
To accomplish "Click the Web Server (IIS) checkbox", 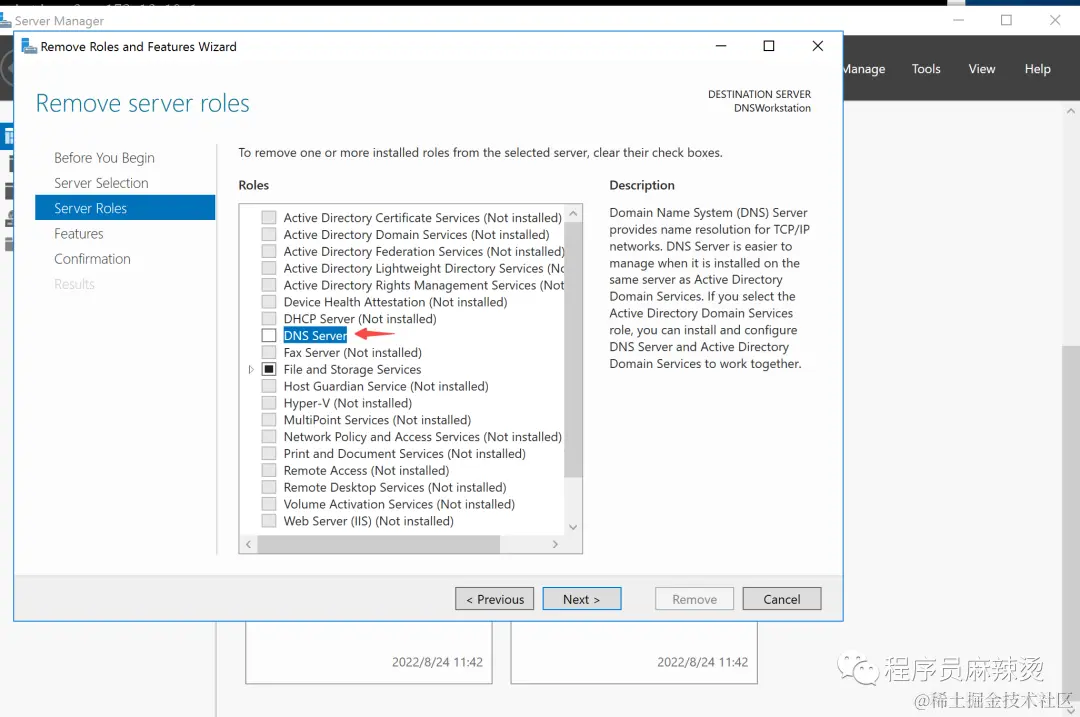I will pos(269,521).
